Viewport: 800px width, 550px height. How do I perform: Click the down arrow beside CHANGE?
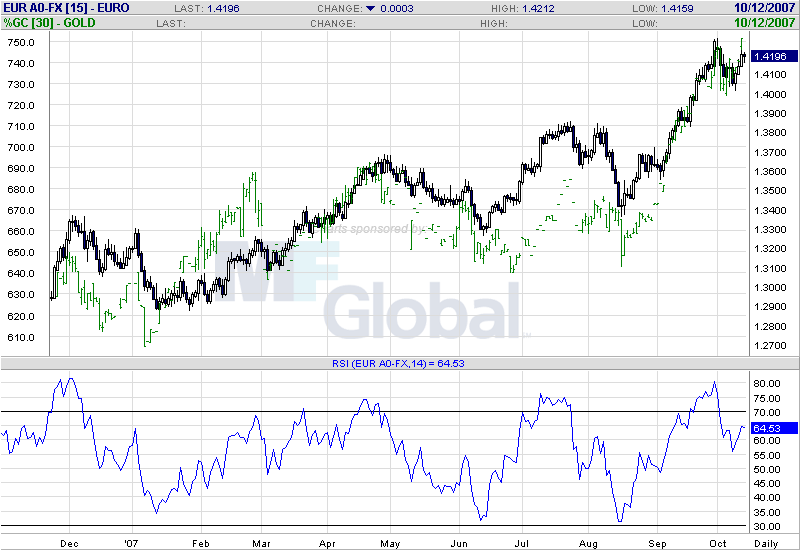click(x=370, y=8)
